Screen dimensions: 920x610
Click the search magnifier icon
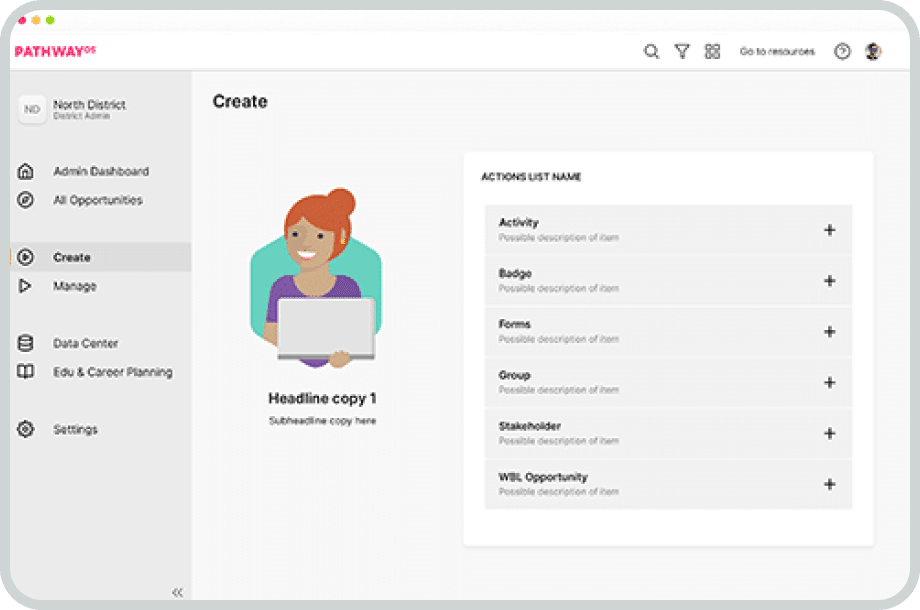click(x=651, y=52)
